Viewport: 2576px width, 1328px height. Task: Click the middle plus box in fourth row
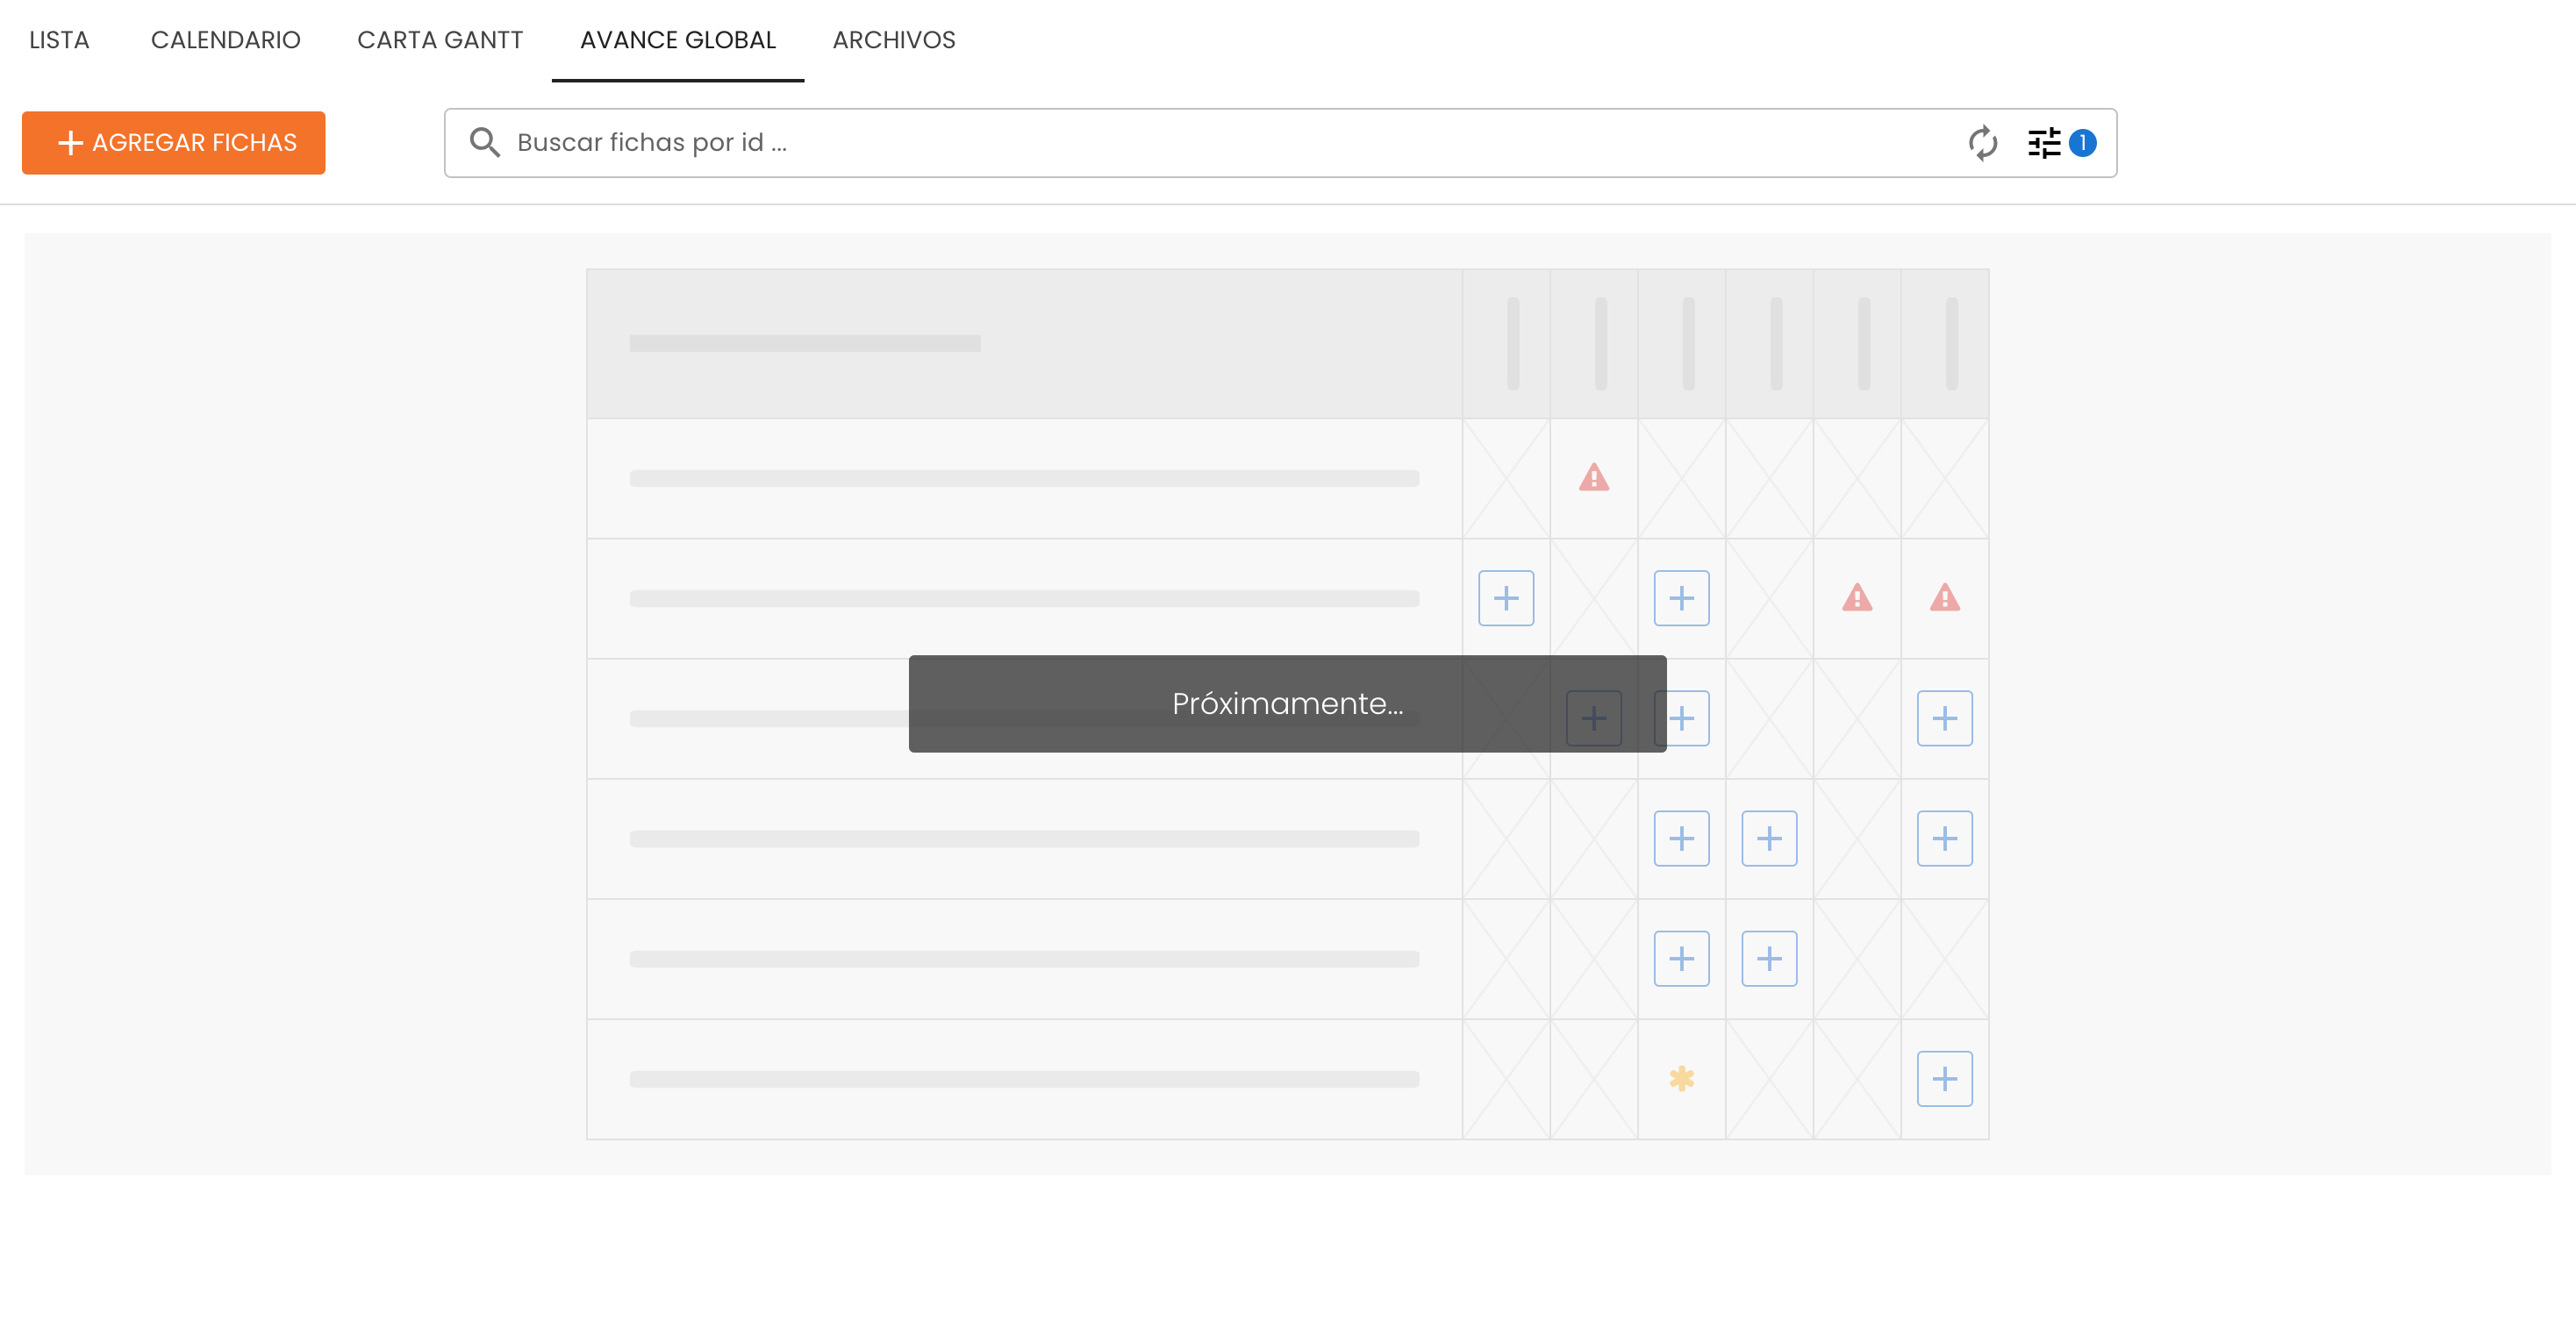[1769, 838]
